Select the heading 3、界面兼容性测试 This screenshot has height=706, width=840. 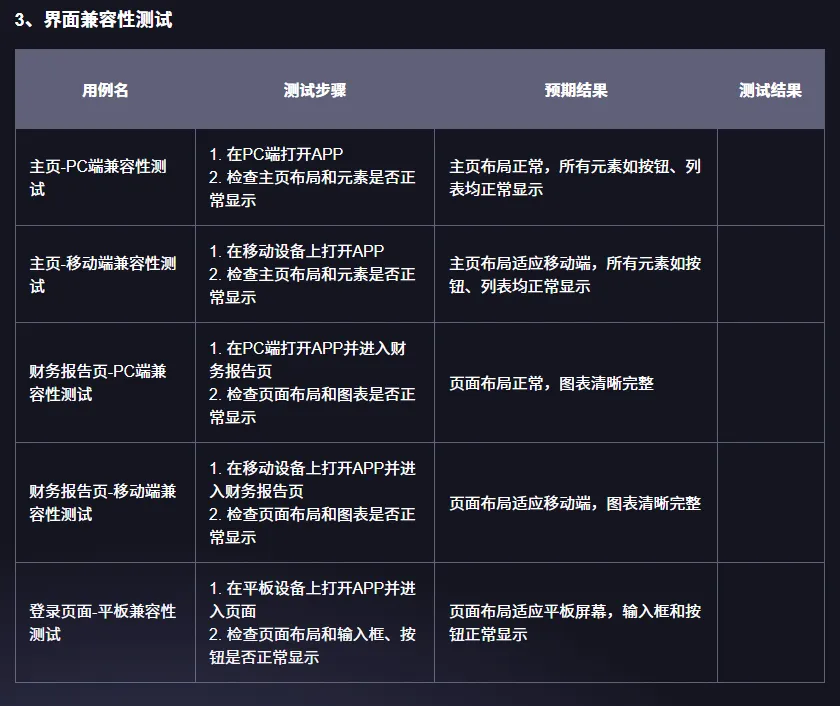tap(93, 20)
